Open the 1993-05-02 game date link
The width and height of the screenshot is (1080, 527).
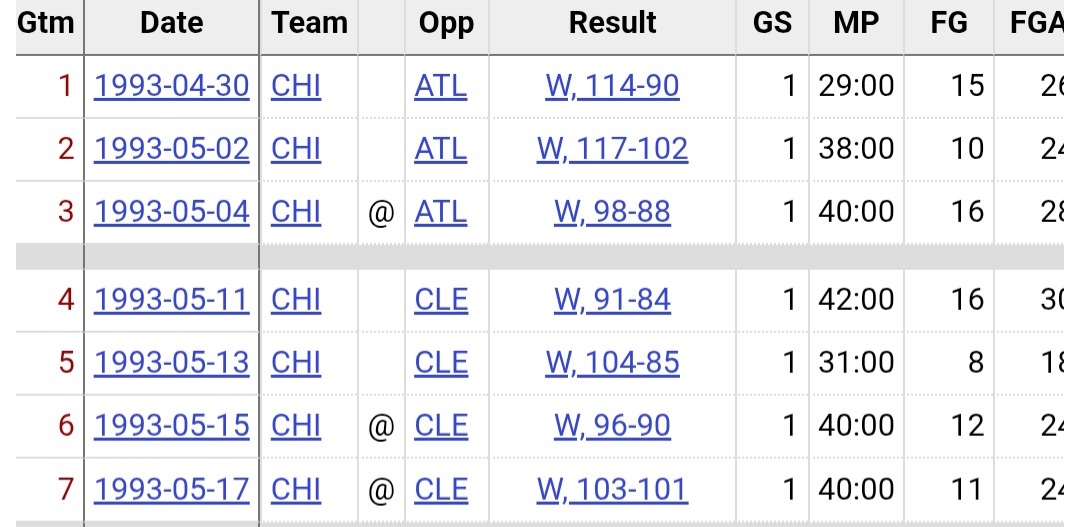point(171,149)
